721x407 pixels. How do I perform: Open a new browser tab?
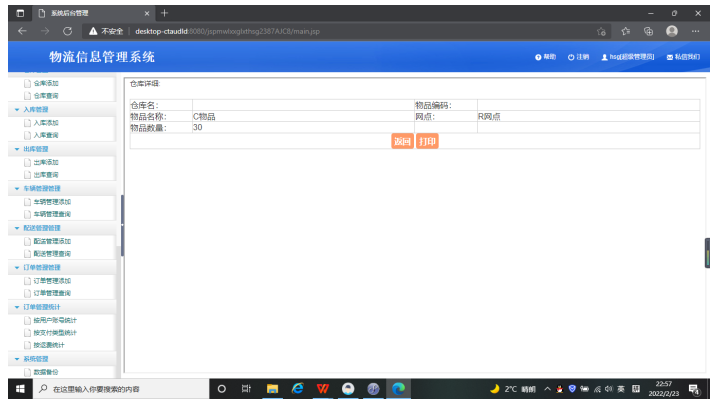coord(165,13)
